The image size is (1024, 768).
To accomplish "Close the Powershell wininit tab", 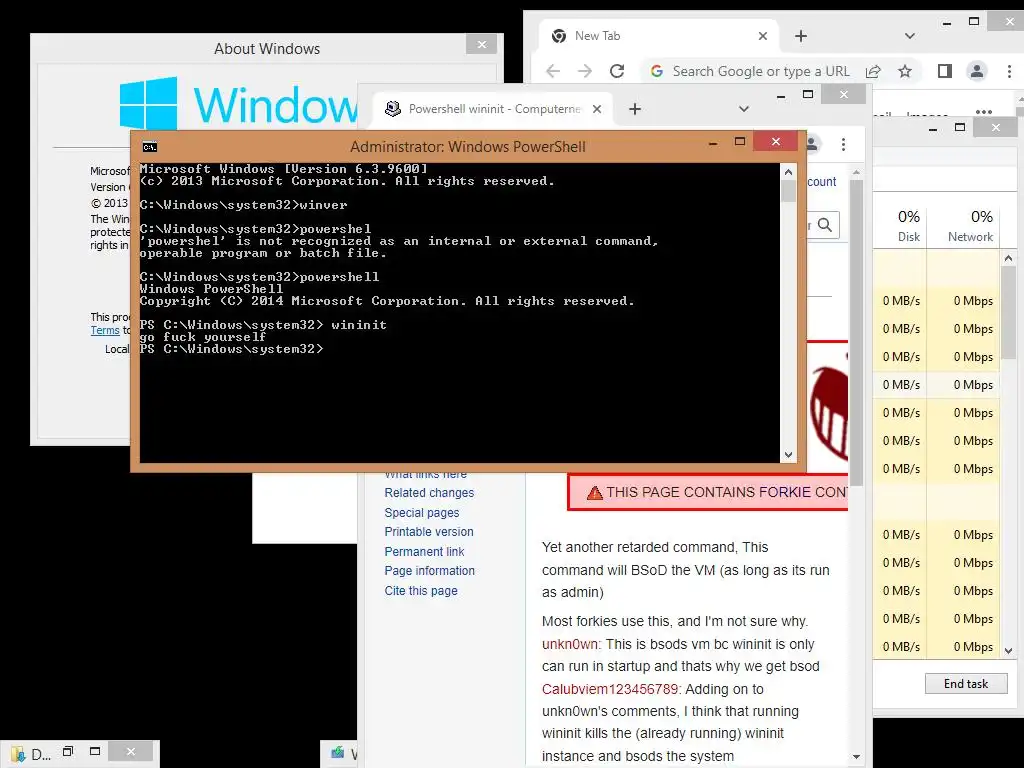I will point(597,109).
